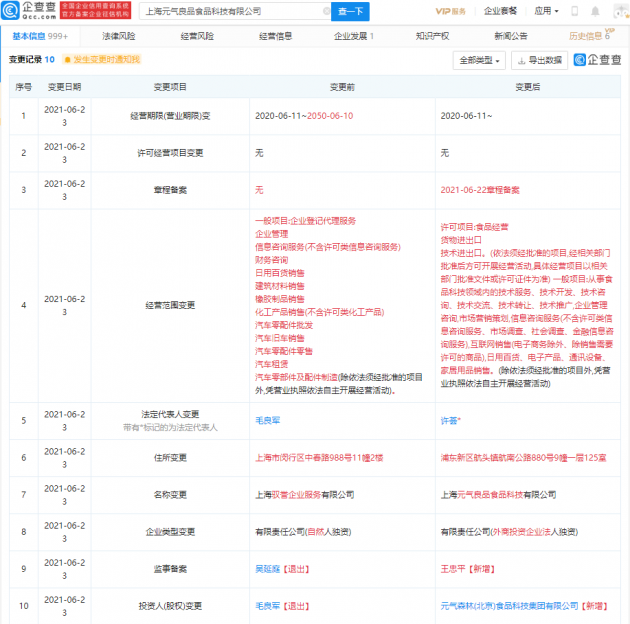This screenshot has height=624, width=630.
Task: Click the search button 查一下
Action: pyautogui.click(x=350, y=11)
